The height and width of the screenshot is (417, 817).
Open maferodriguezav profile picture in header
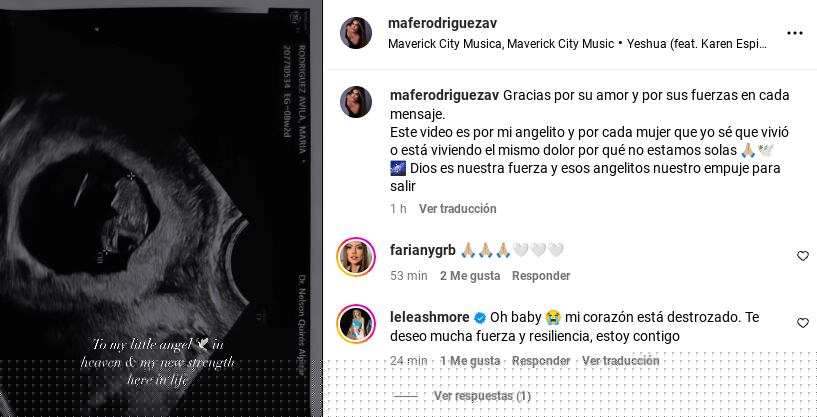356,33
